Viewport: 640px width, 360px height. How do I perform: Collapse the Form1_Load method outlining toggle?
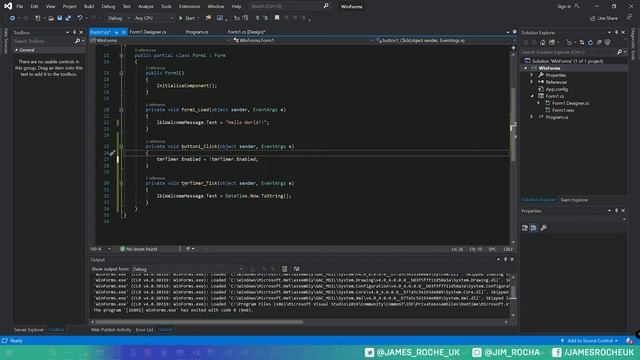[121, 109]
